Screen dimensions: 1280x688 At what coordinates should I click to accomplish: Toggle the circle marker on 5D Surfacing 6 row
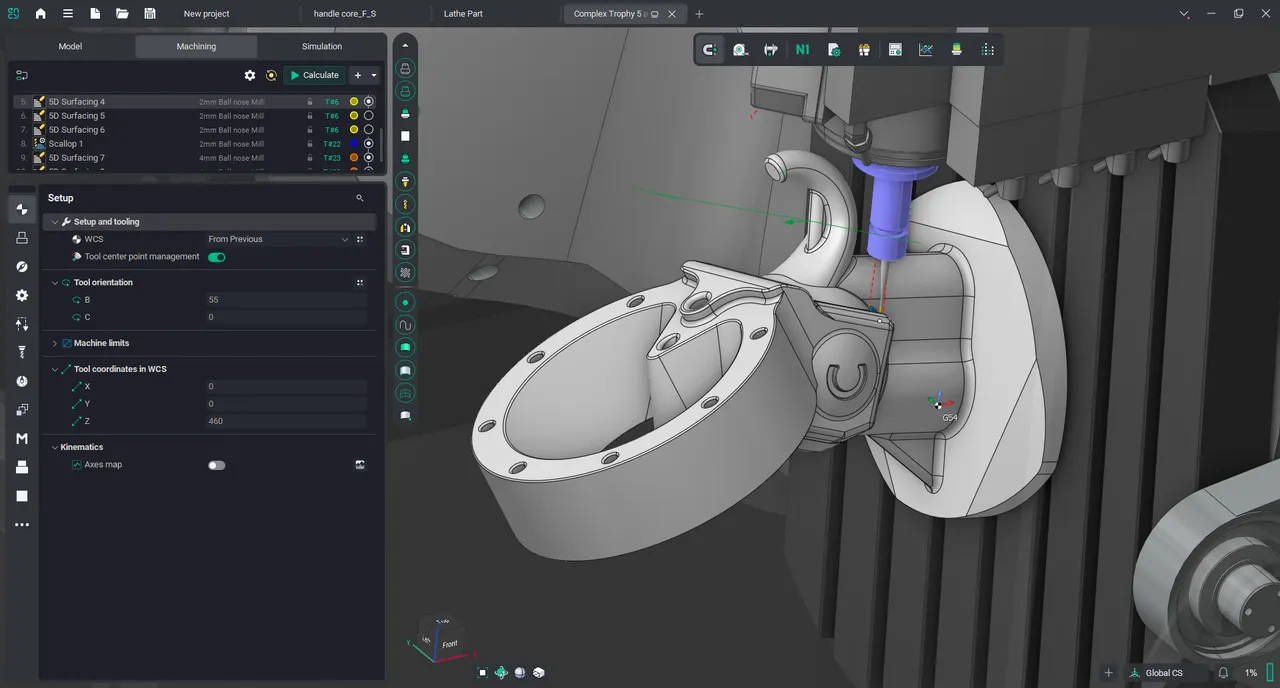368,130
